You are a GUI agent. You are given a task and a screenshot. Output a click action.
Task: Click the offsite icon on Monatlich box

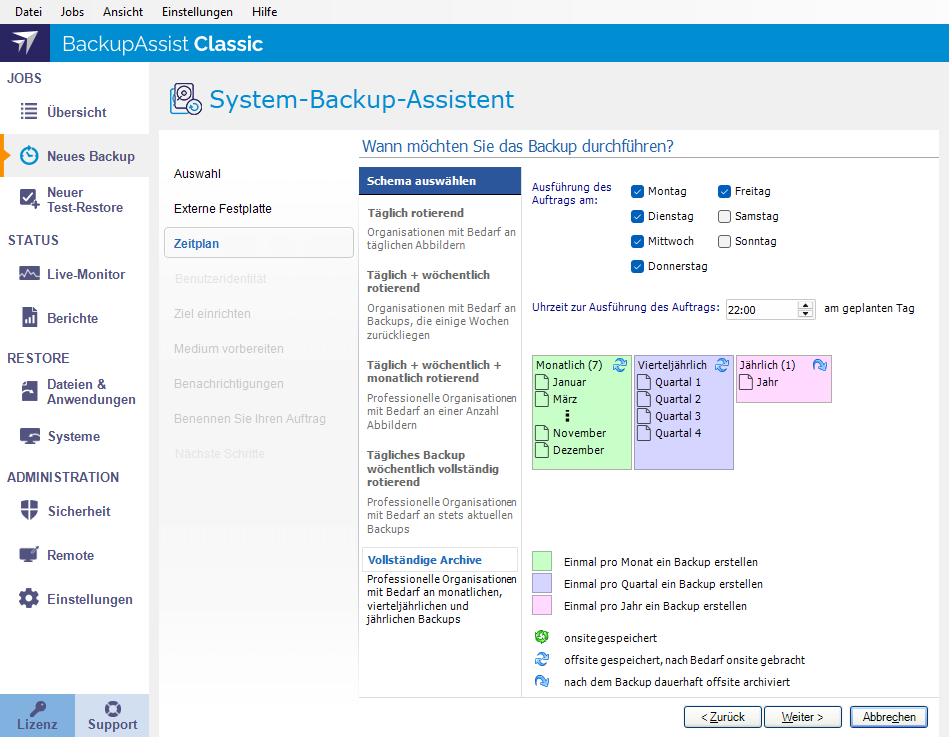click(620, 365)
